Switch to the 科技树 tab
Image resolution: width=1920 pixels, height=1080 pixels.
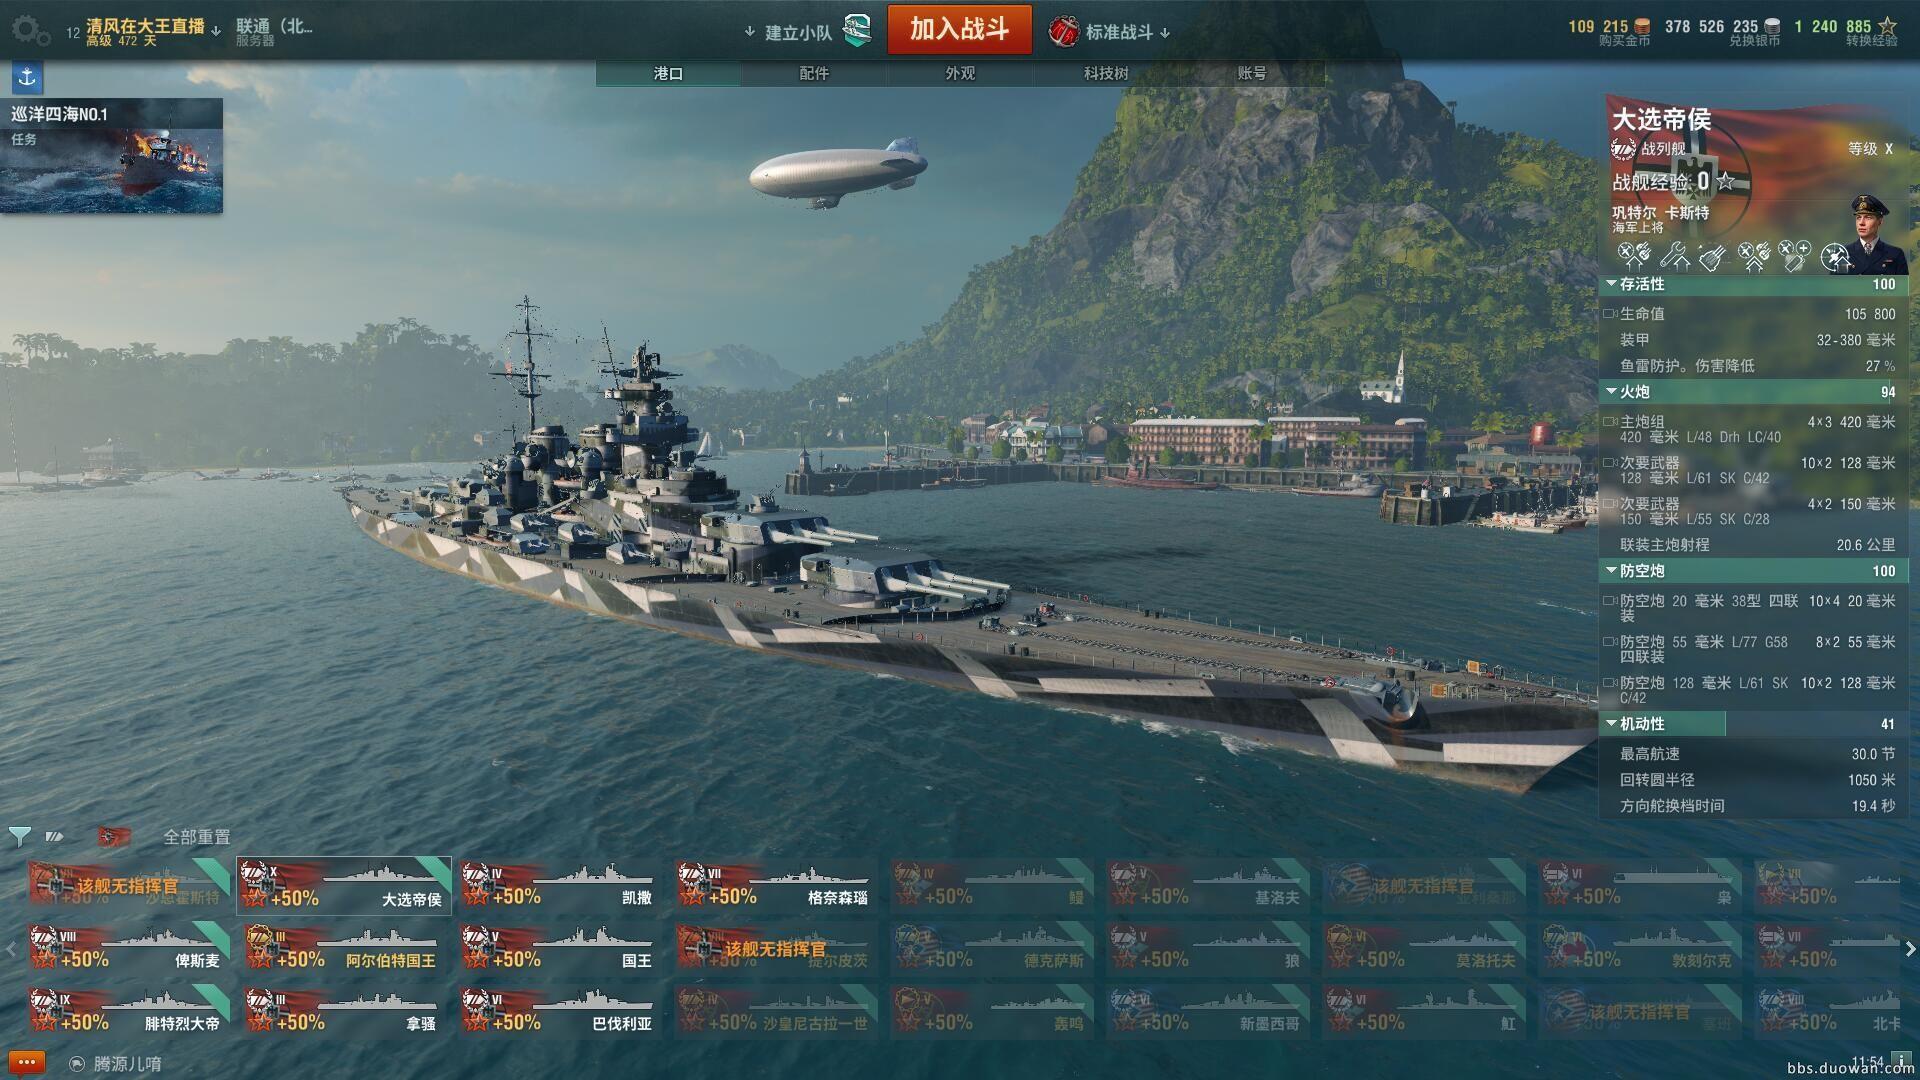point(1106,73)
